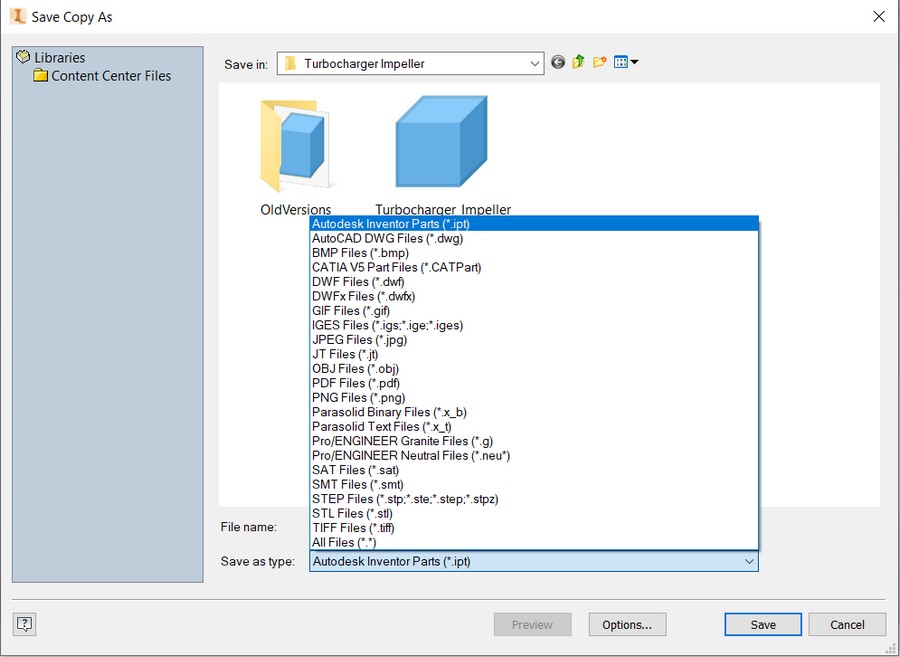Viewport: 900px width, 657px height.
Task: Choose Parasolid Binary Files (*.x_b)
Action: point(534,412)
